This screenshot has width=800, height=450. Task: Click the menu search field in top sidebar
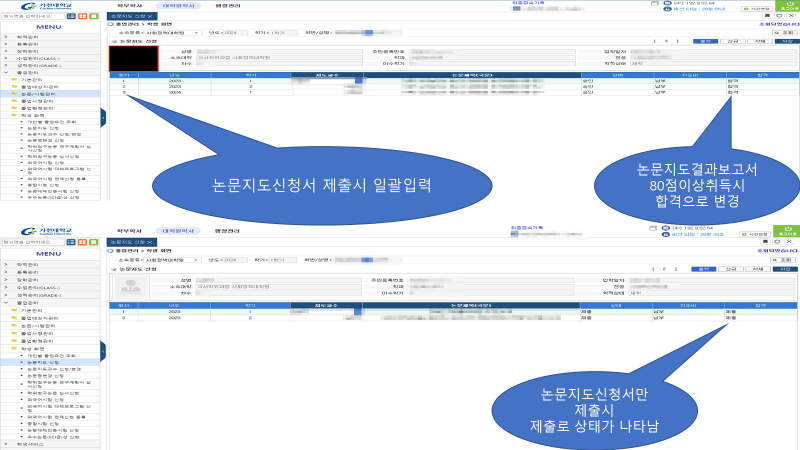pos(32,18)
